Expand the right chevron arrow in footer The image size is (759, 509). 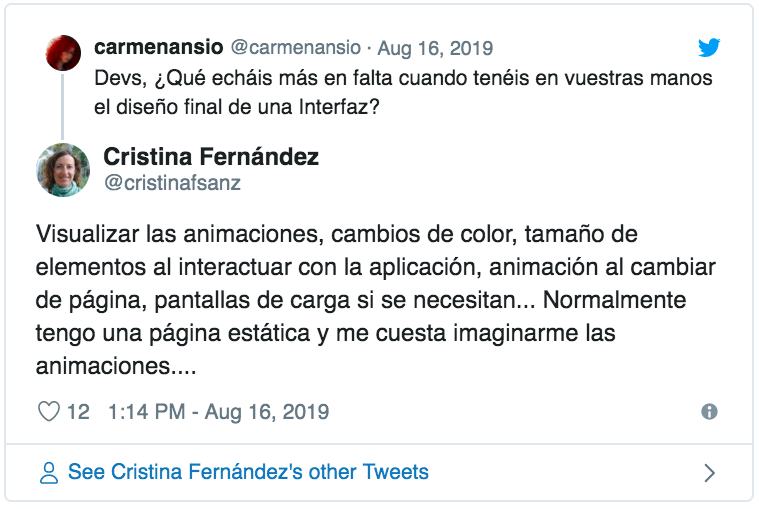point(709,473)
